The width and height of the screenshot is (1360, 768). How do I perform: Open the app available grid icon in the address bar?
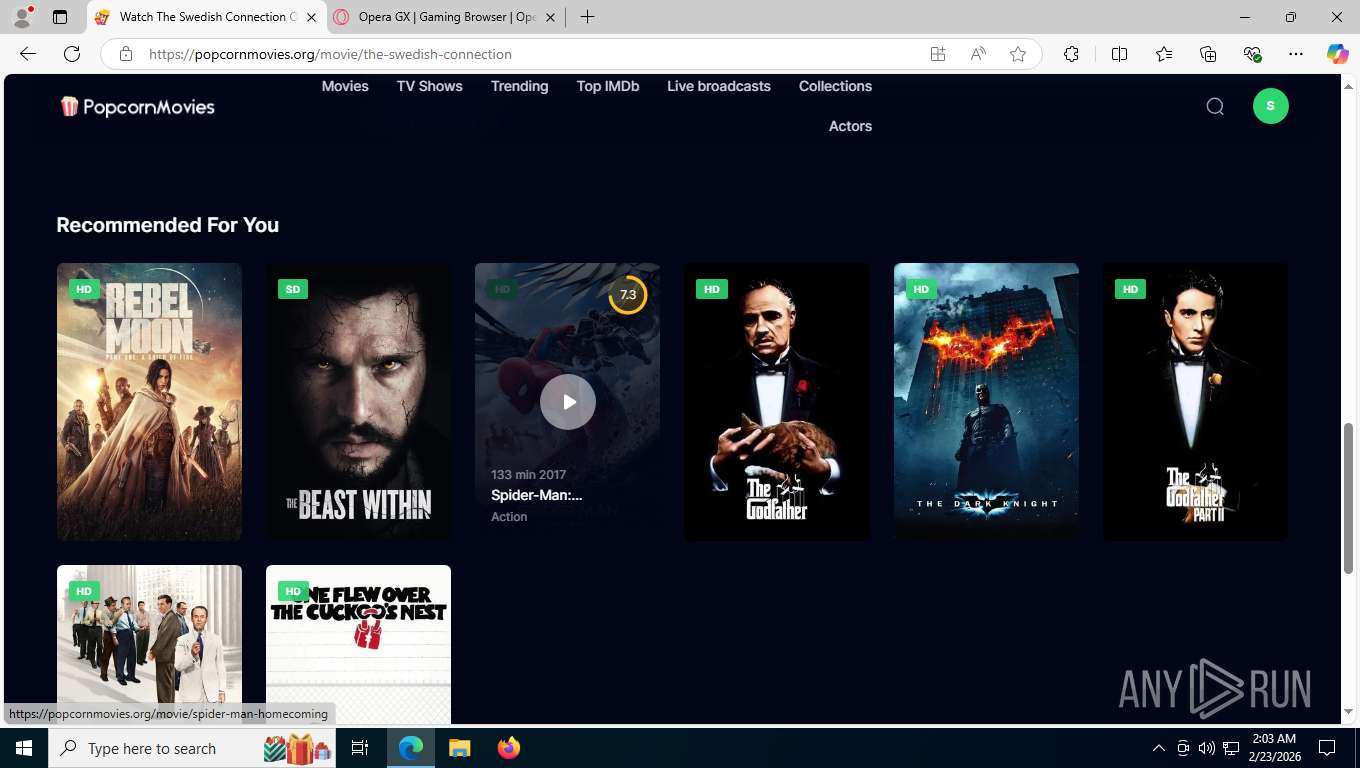point(938,54)
